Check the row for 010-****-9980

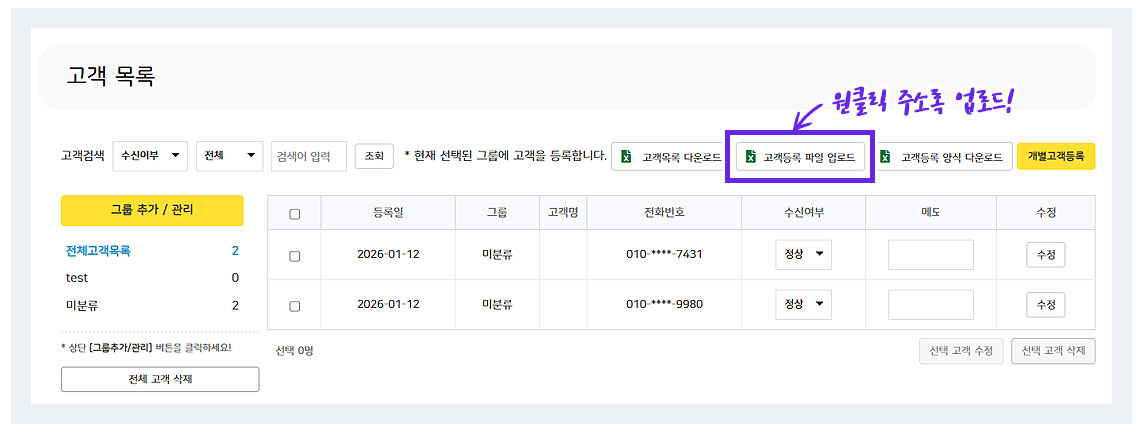294,306
